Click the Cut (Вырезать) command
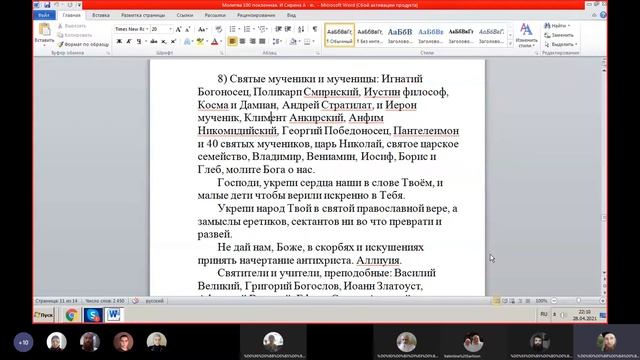This screenshot has width=640, height=360. click(x=72, y=26)
